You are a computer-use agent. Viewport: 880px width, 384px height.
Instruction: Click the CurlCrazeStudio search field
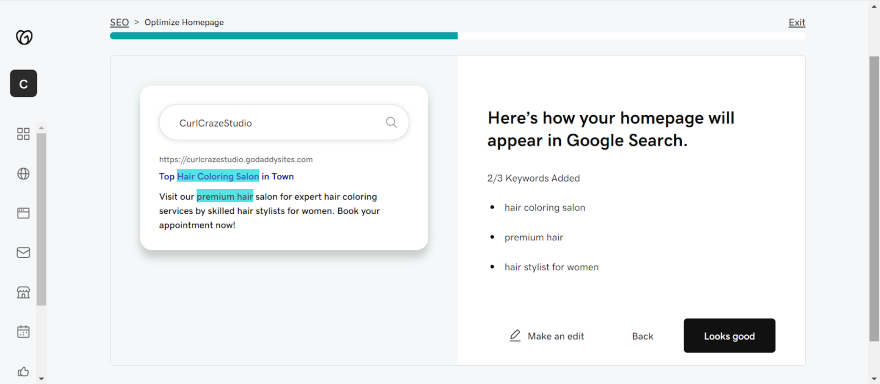point(284,122)
